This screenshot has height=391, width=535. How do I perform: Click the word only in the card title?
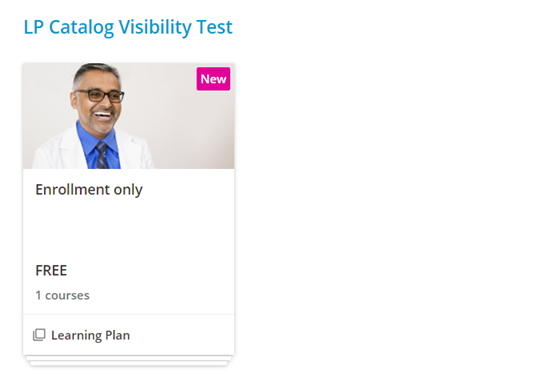(128, 190)
